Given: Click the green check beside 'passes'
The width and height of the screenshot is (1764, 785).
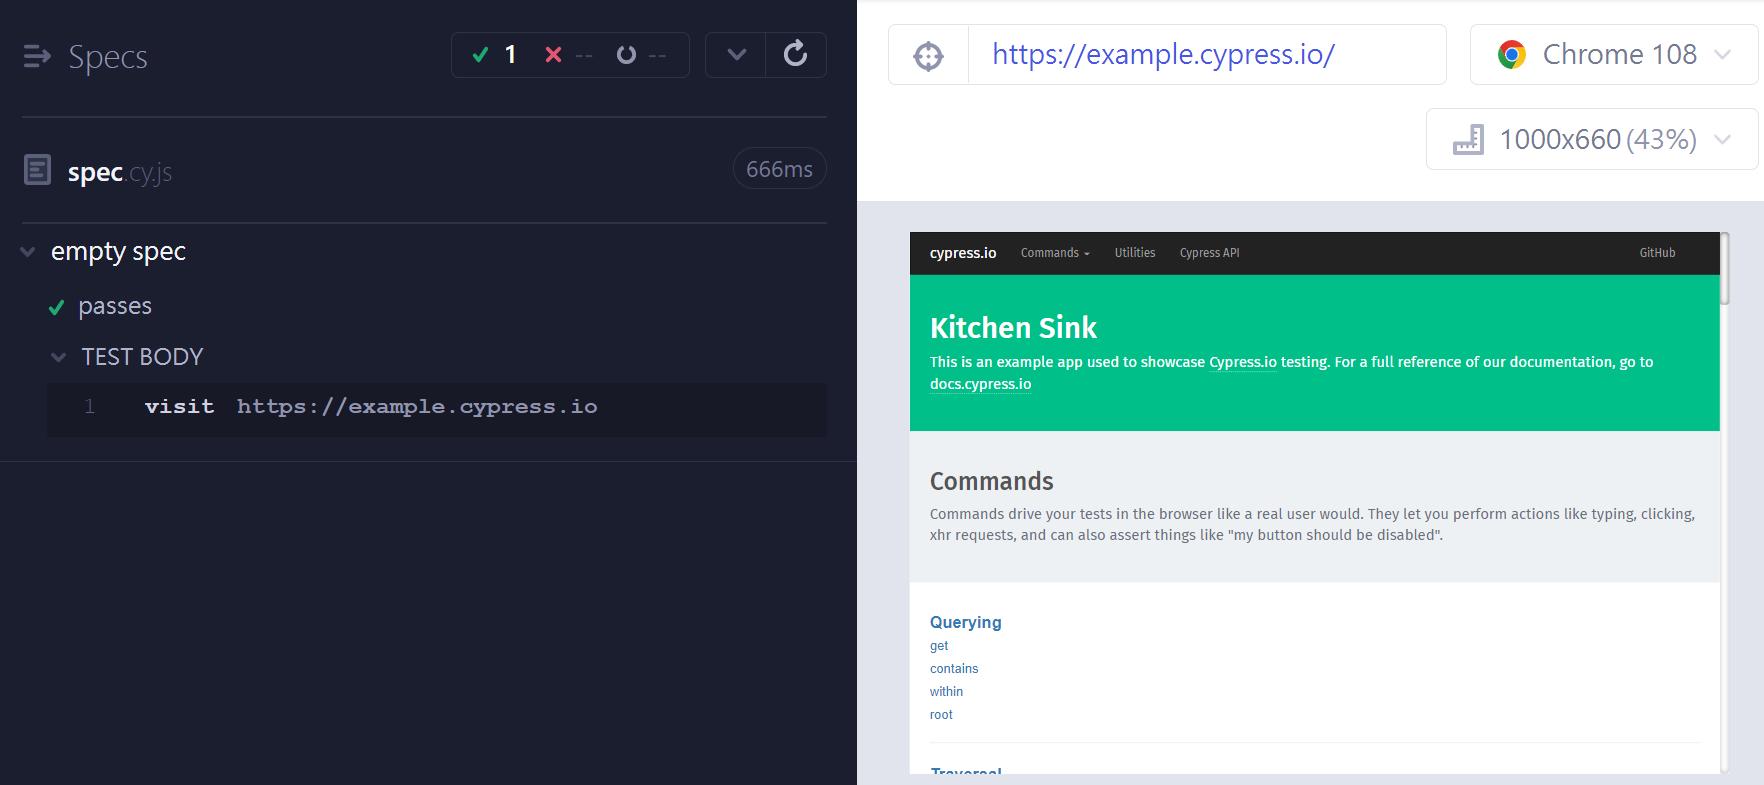Looking at the screenshot, I should (57, 308).
